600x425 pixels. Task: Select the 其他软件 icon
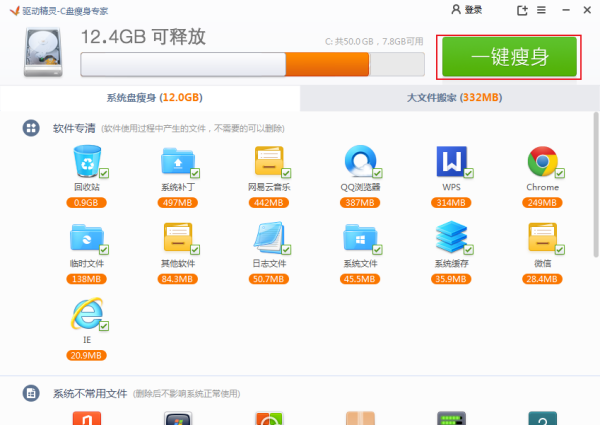(x=178, y=237)
